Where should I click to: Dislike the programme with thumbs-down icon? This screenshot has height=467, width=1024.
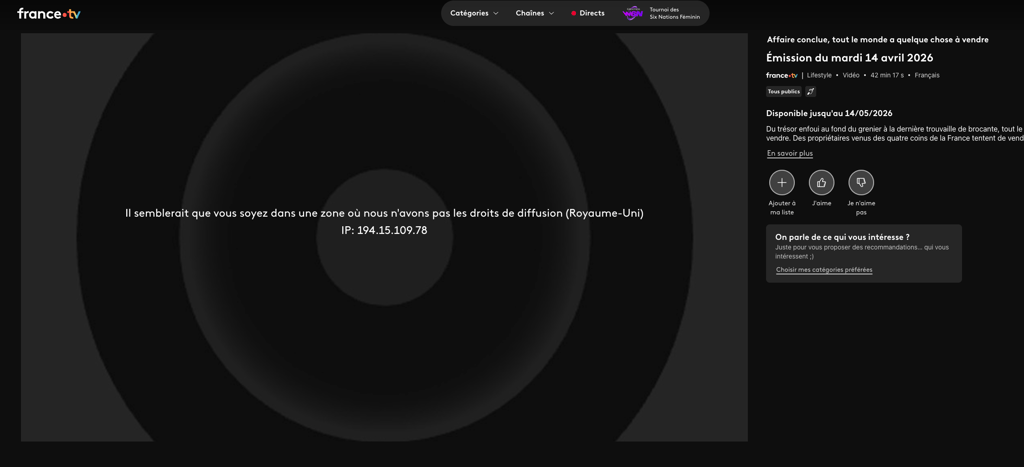coord(861,182)
